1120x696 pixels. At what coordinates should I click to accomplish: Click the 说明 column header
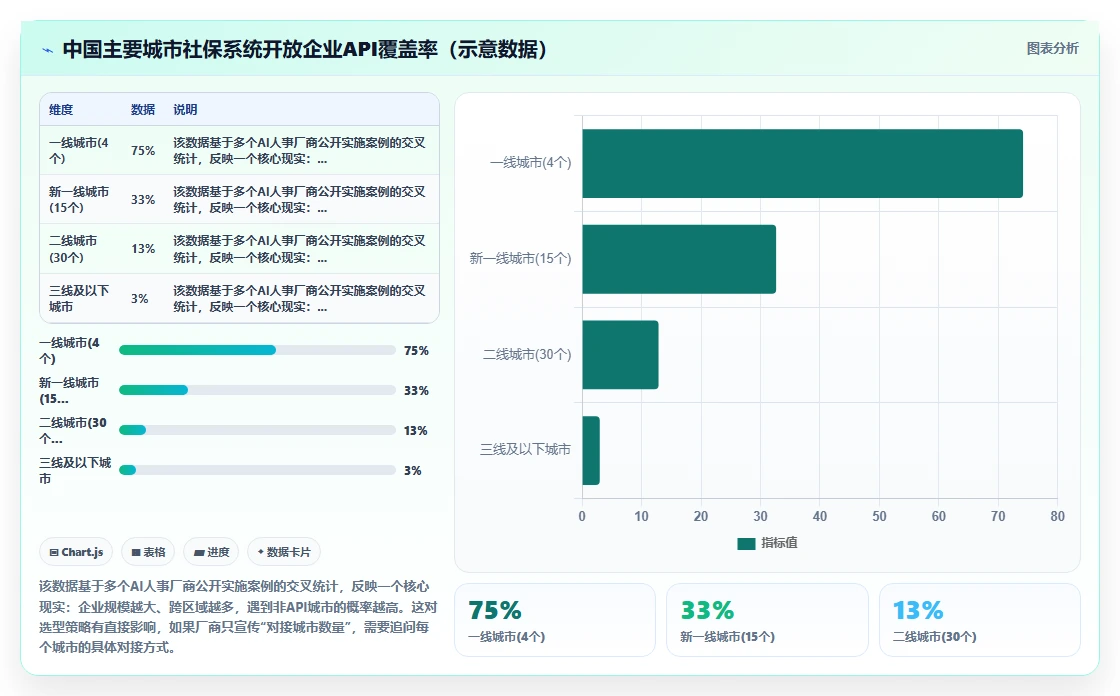[185, 109]
